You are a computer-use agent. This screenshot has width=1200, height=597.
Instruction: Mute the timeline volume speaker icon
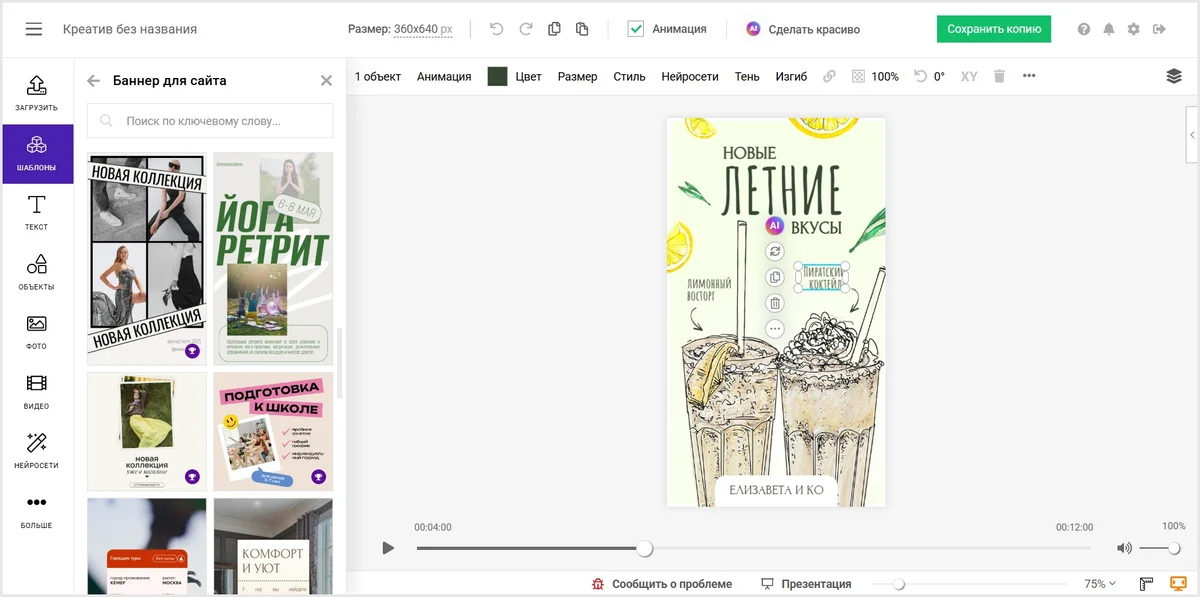1124,548
